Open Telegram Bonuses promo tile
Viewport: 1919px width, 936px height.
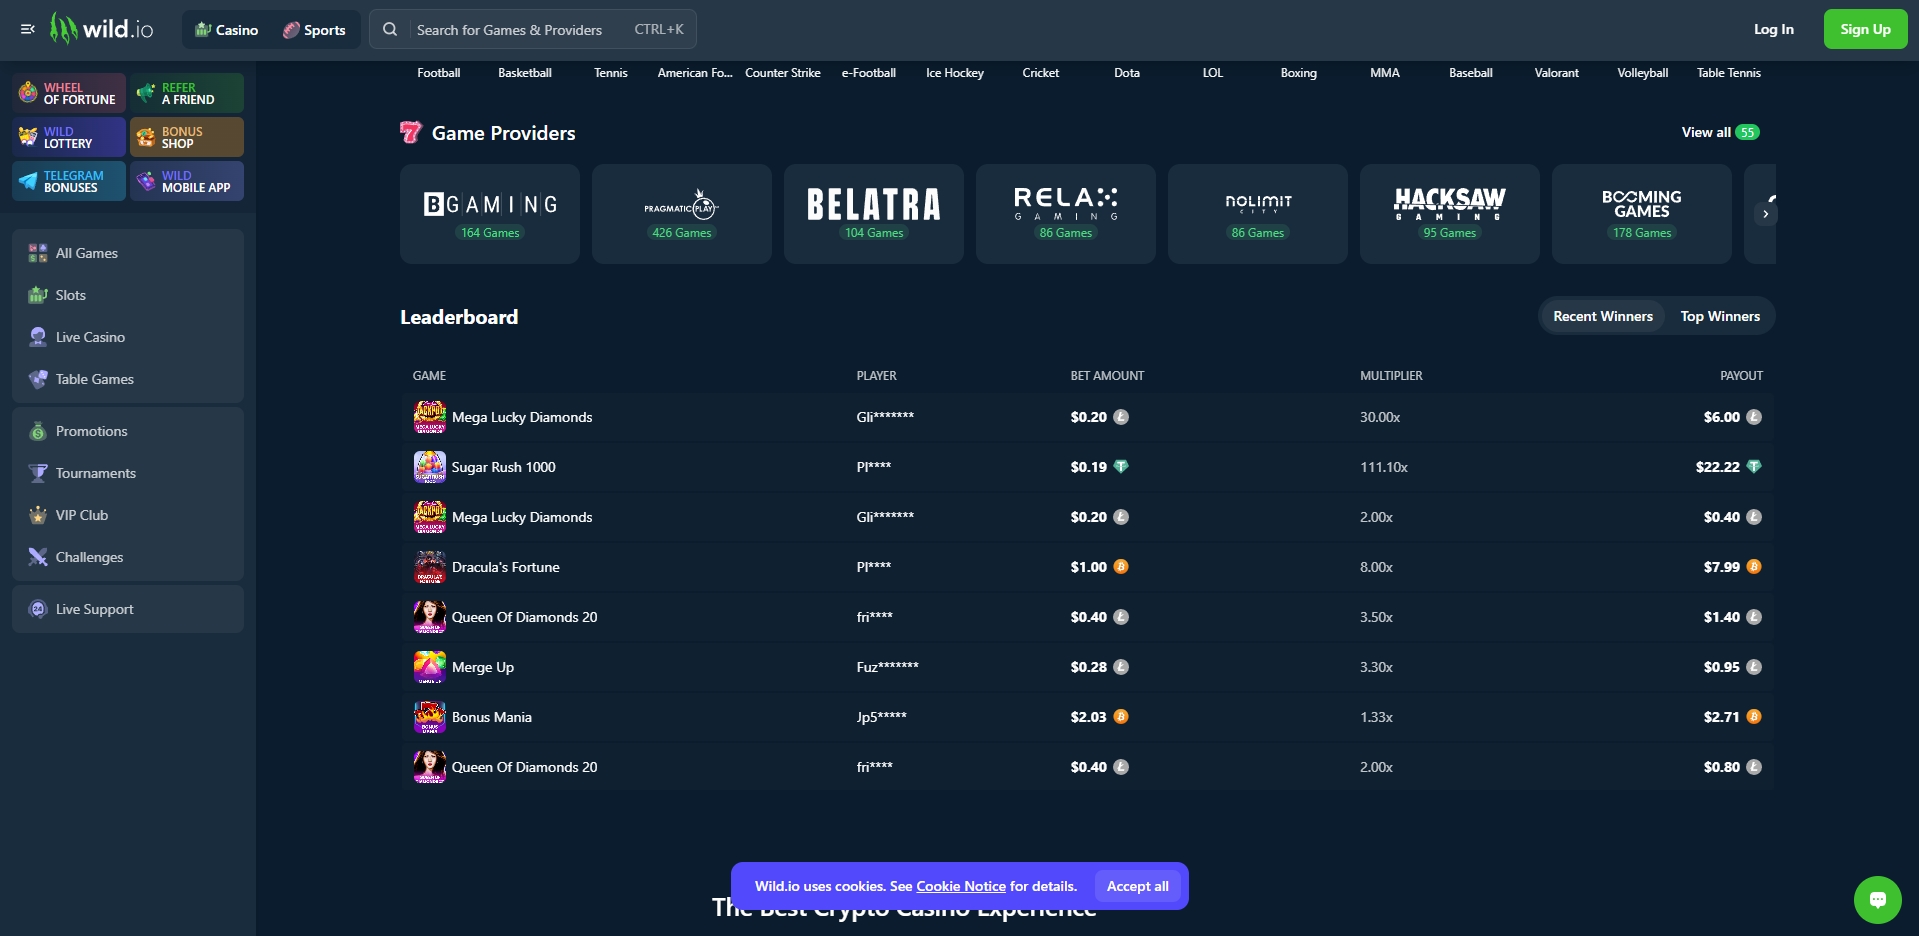(x=69, y=181)
